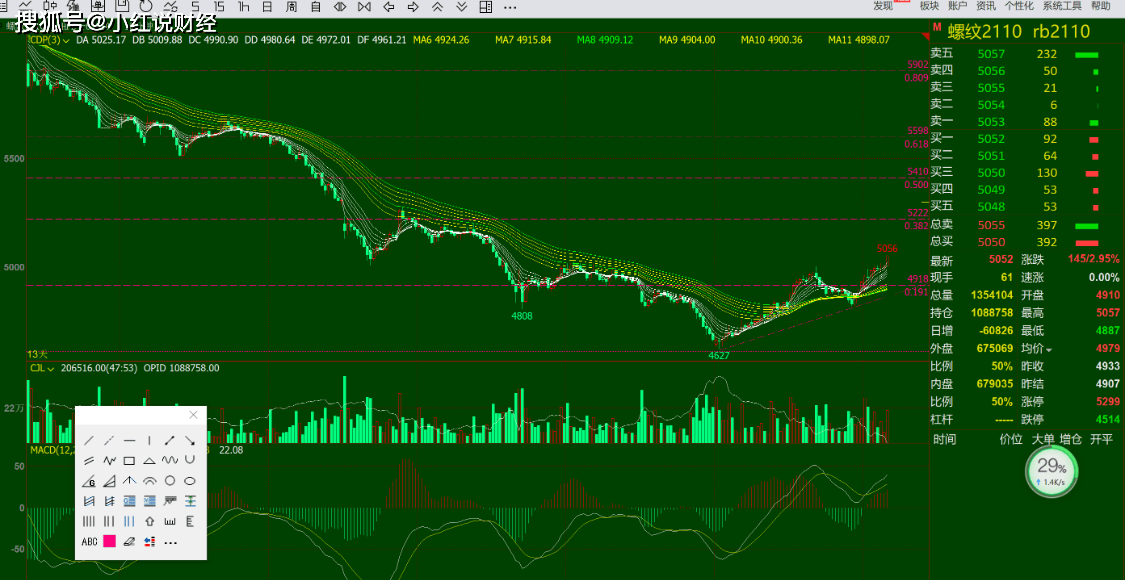Pick the rectangle drawing tool
Image resolution: width=1125 pixels, height=580 pixels.
coord(129,460)
